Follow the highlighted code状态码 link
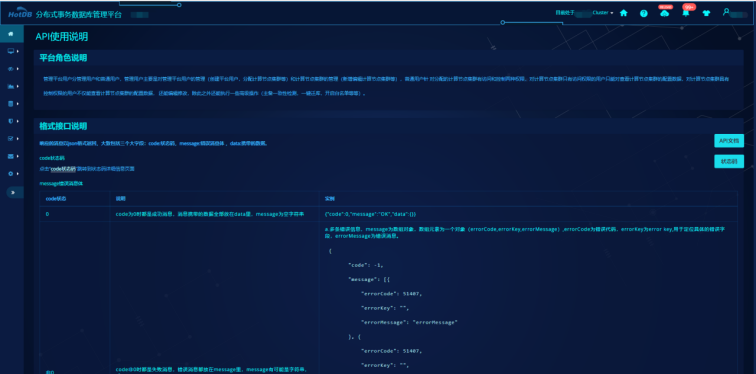 click(64, 169)
